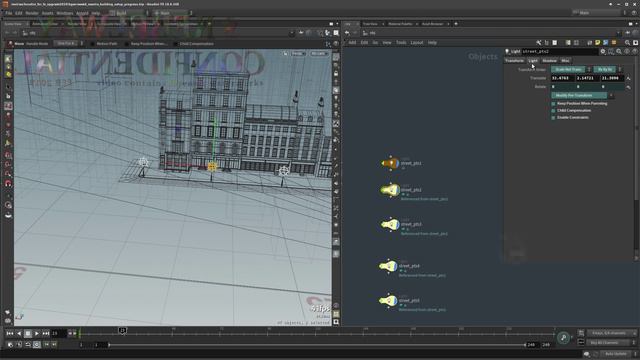Click the end frame 240 field

tap(531, 345)
